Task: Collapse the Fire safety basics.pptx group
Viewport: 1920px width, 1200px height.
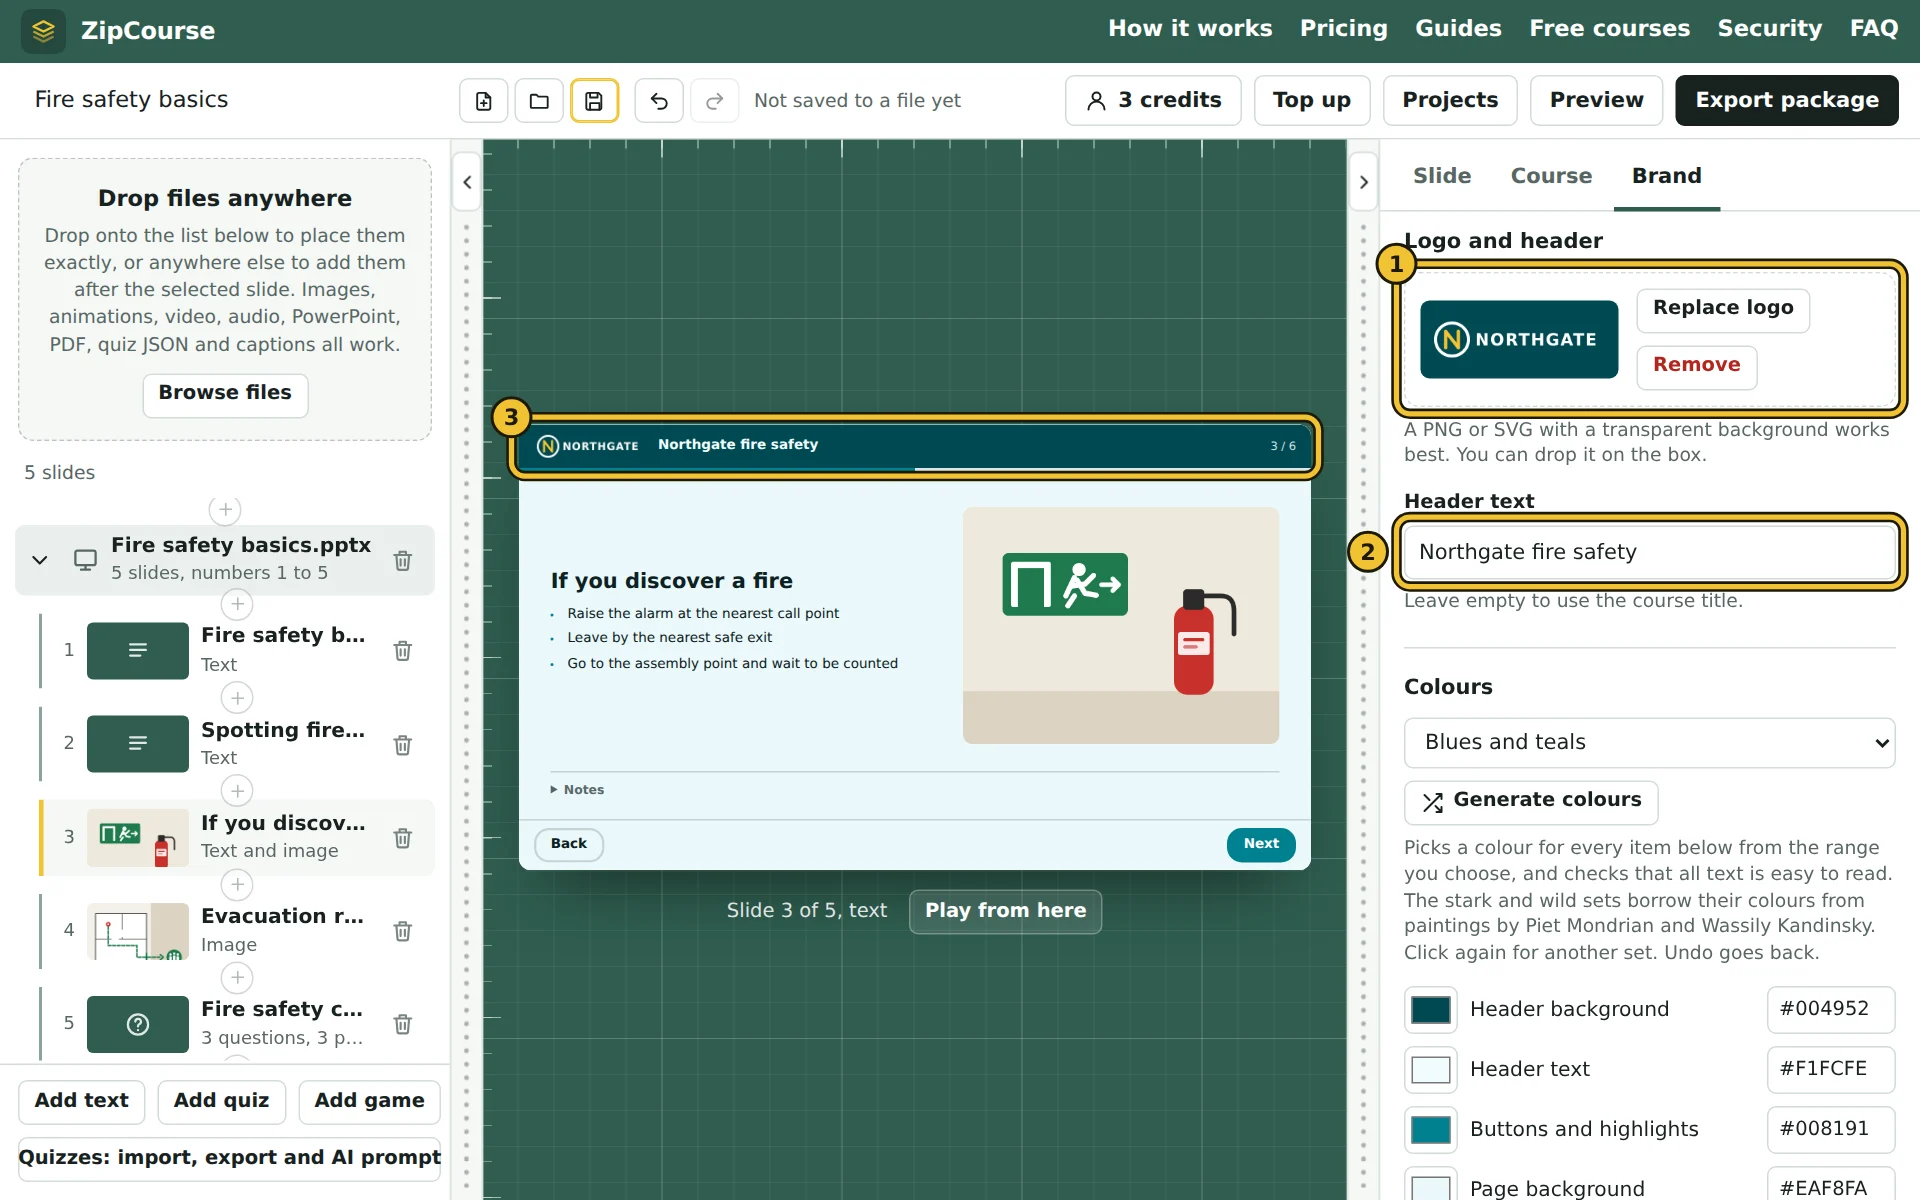Action: (40, 560)
